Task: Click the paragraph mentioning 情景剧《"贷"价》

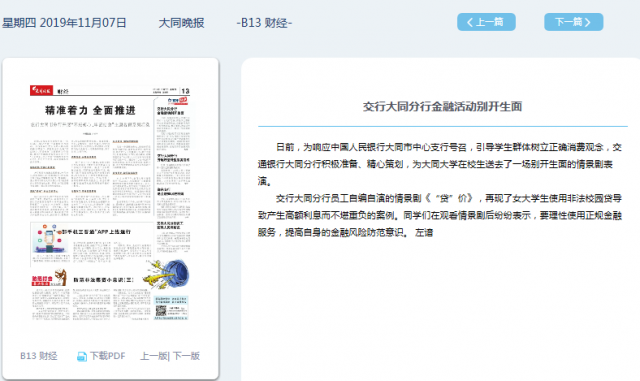Action: click(440, 215)
